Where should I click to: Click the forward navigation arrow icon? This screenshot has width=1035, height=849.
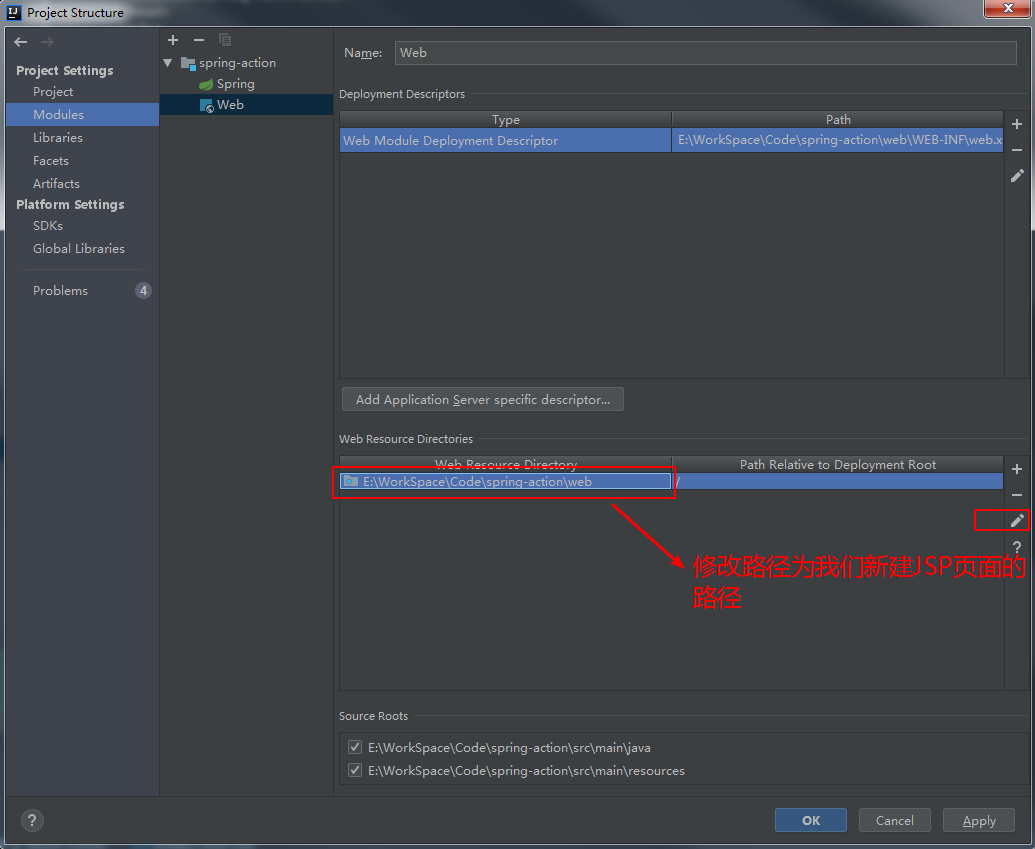[47, 42]
